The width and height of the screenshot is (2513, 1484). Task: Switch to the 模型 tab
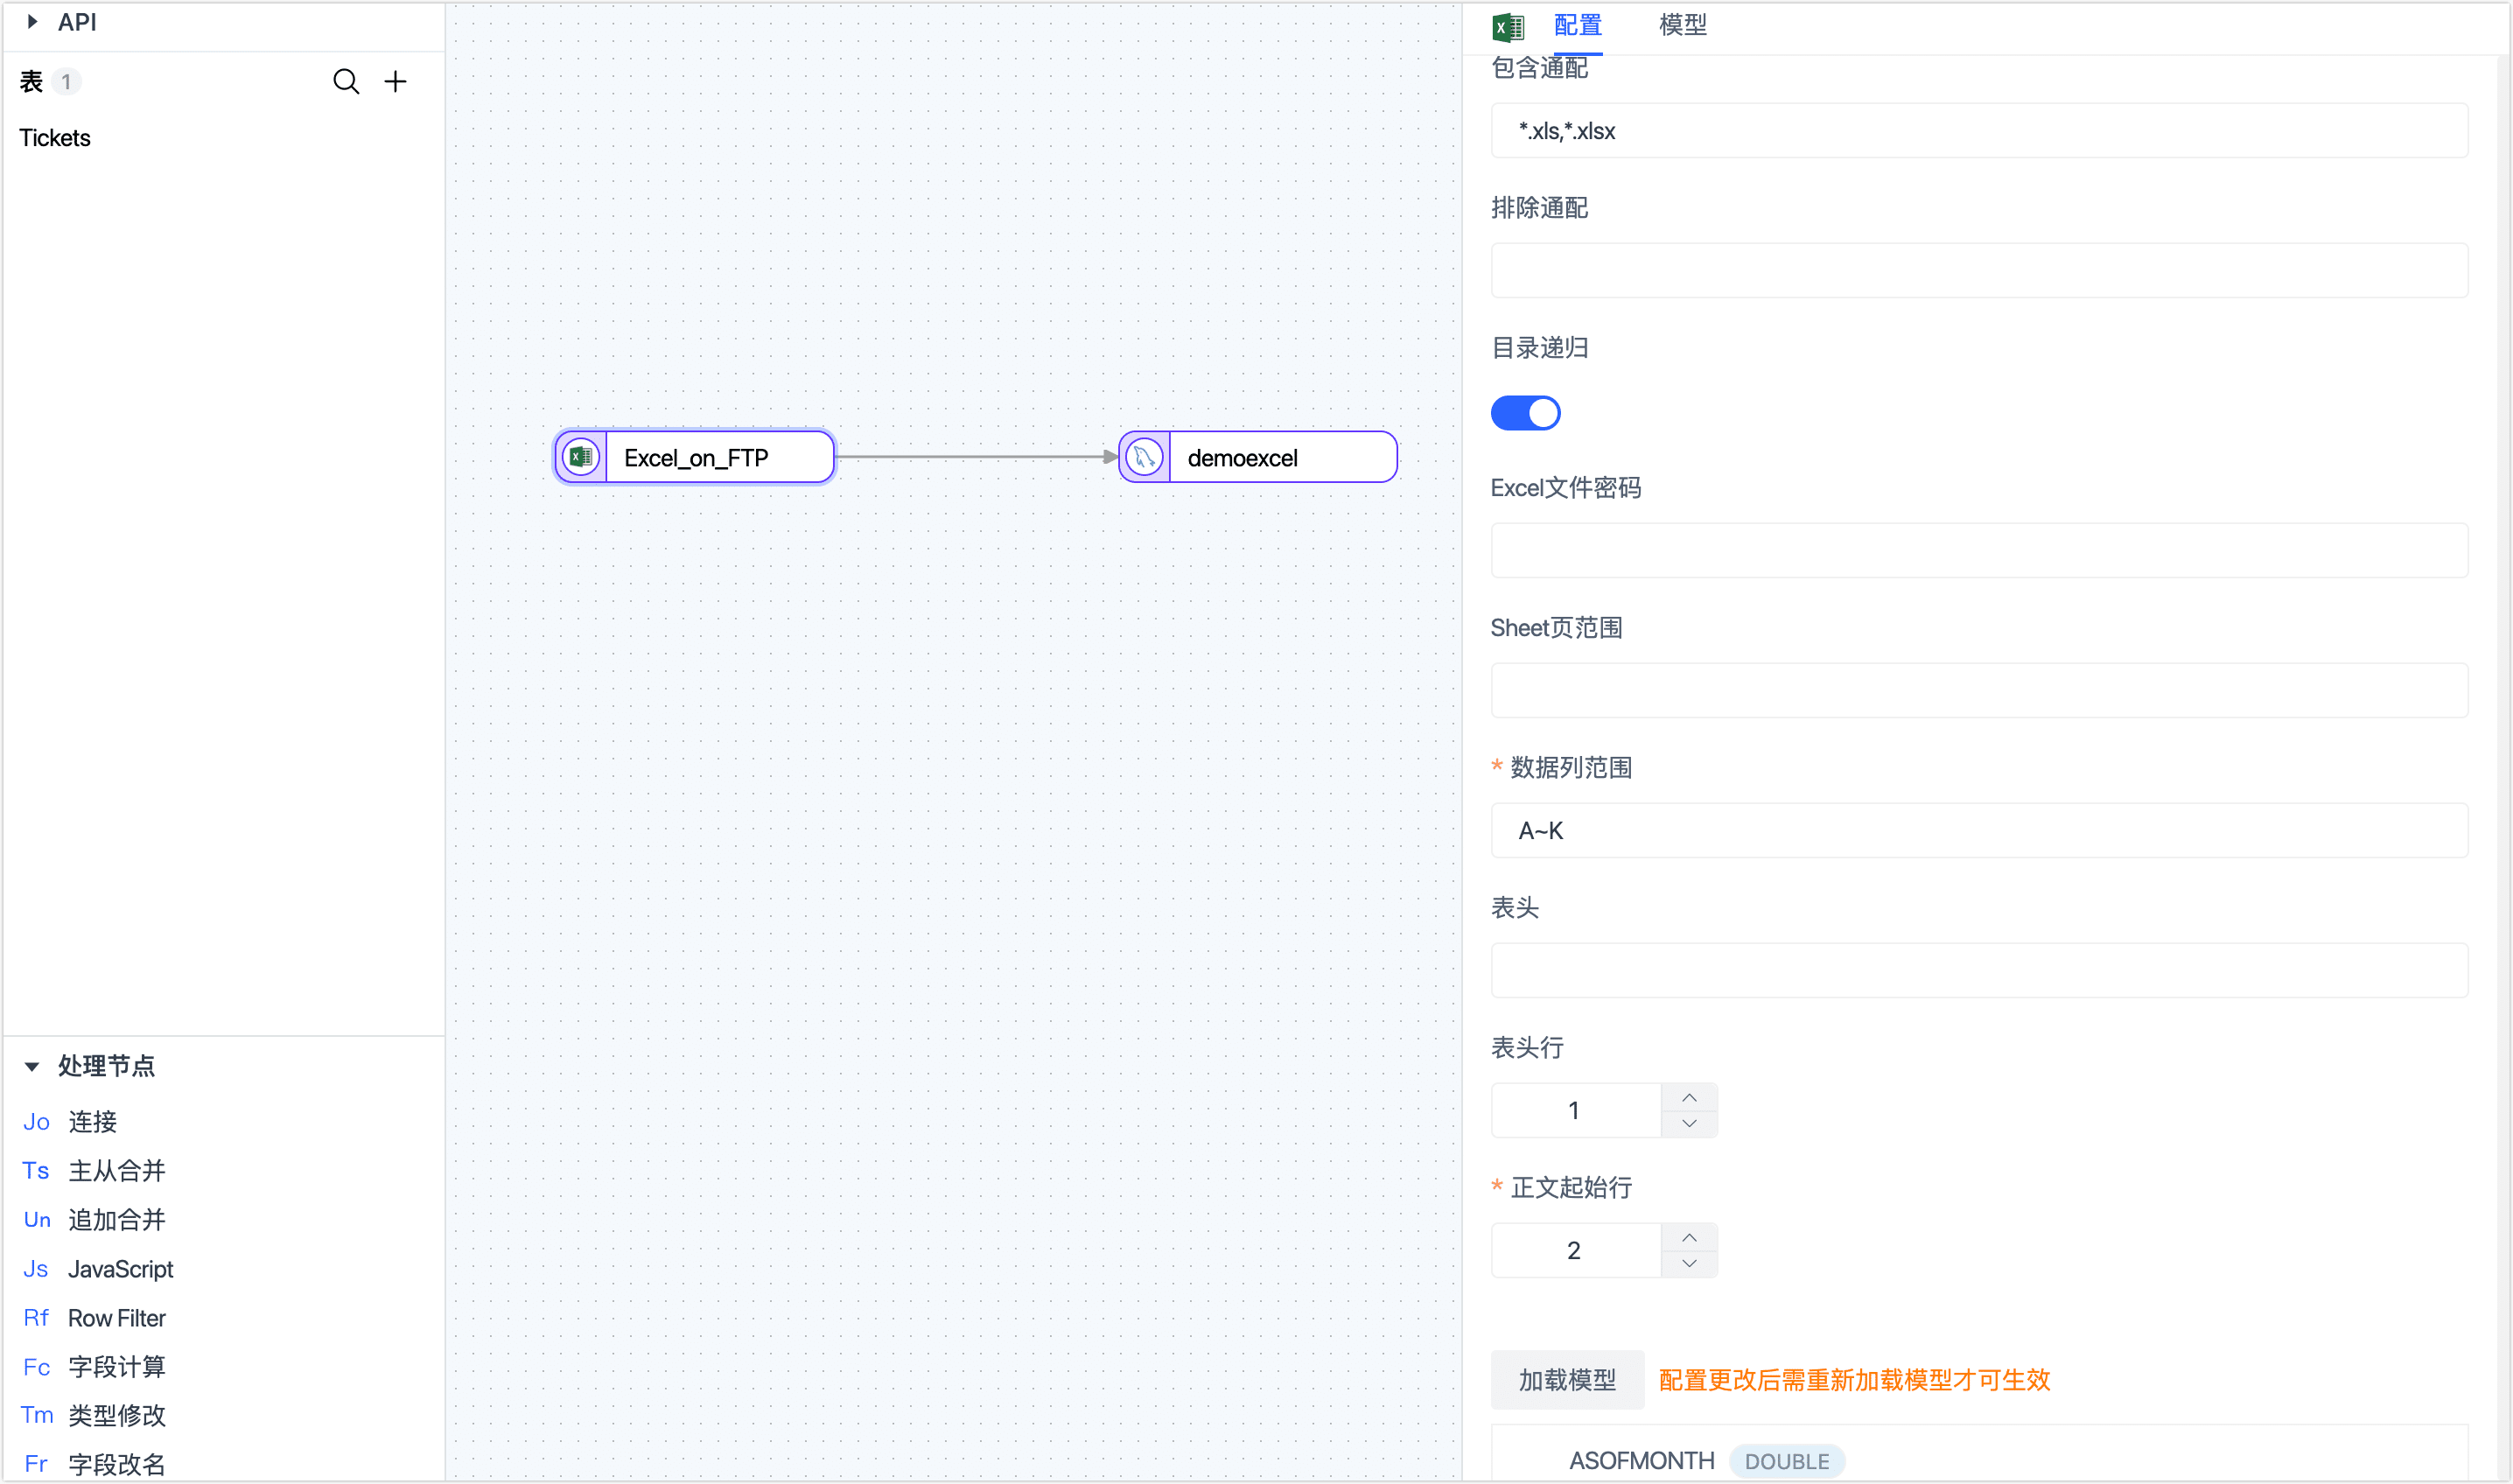point(1683,25)
